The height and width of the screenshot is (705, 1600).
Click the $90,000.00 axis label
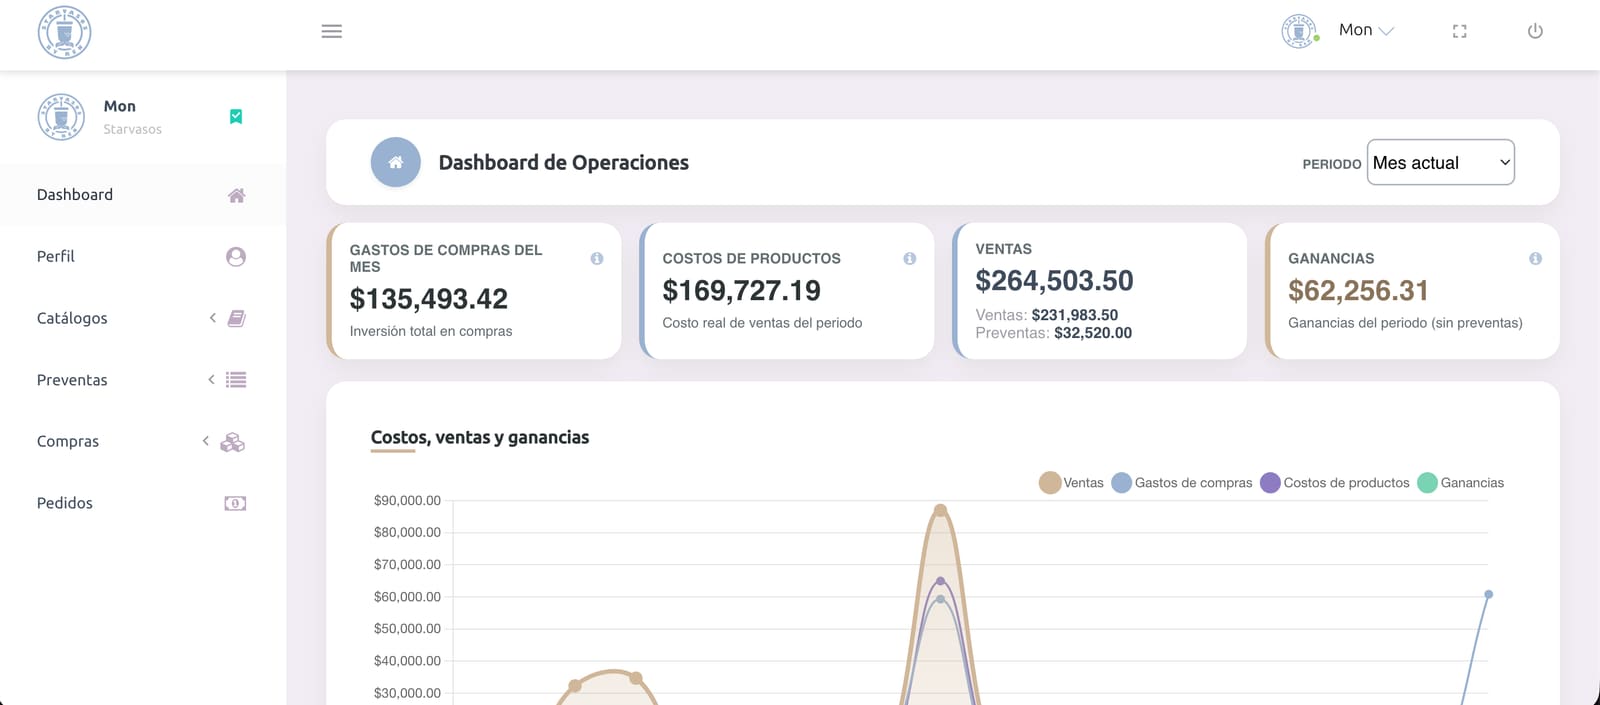click(407, 500)
